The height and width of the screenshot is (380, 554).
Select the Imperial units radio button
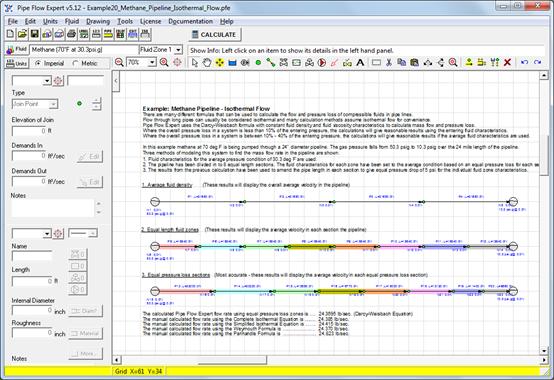pos(38,64)
